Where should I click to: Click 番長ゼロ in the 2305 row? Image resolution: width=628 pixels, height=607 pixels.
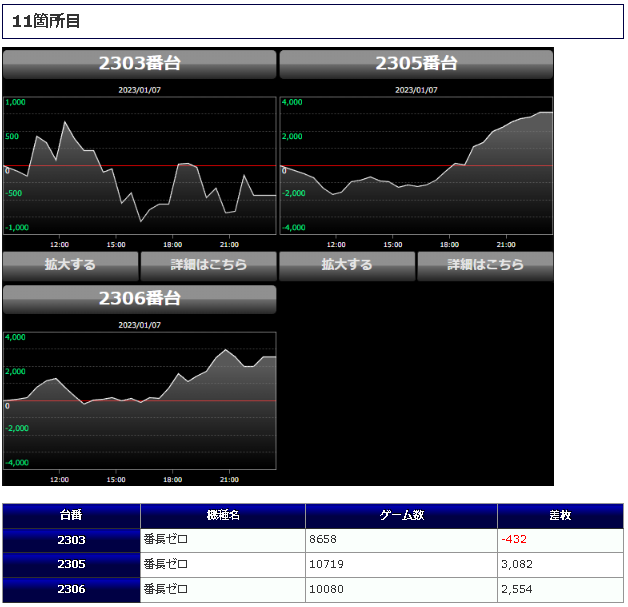[x=166, y=565]
